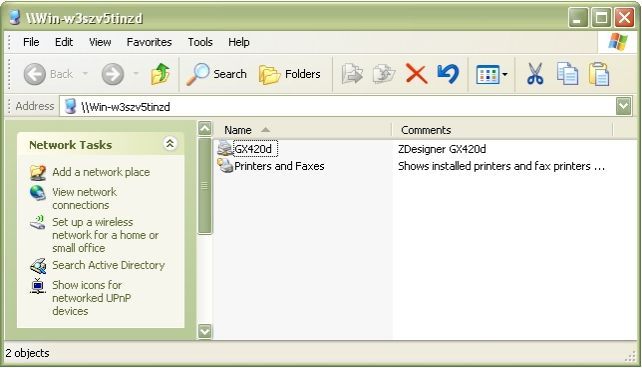
Task: Sort by the Comments column header
Action: point(502,130)
